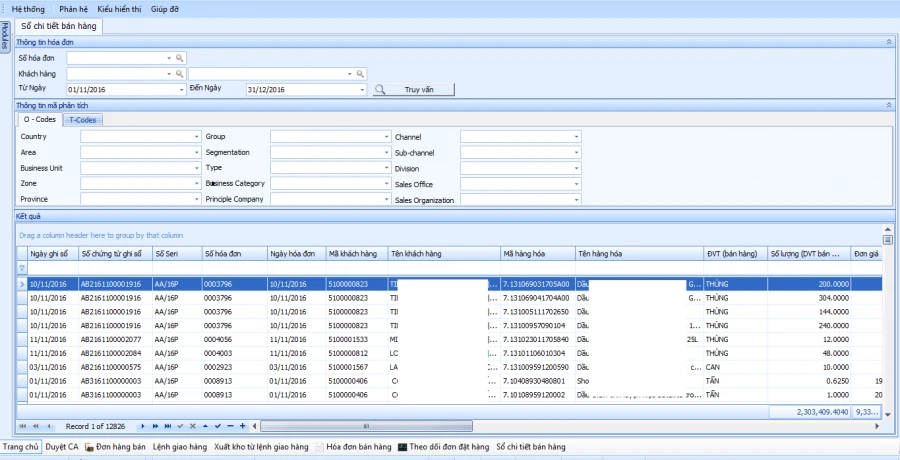The width and height of the screenshot is (900, 460).
Task: Click the vertical scrollbar down arrow
Action: tap(888, 414)
